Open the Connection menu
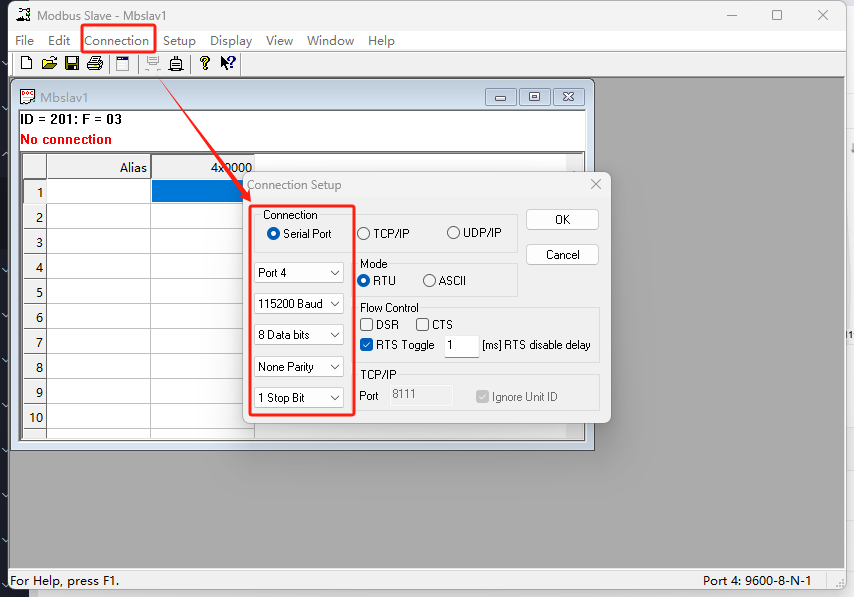The width and height of the screenshot is (854, 597). click(117, 41)
